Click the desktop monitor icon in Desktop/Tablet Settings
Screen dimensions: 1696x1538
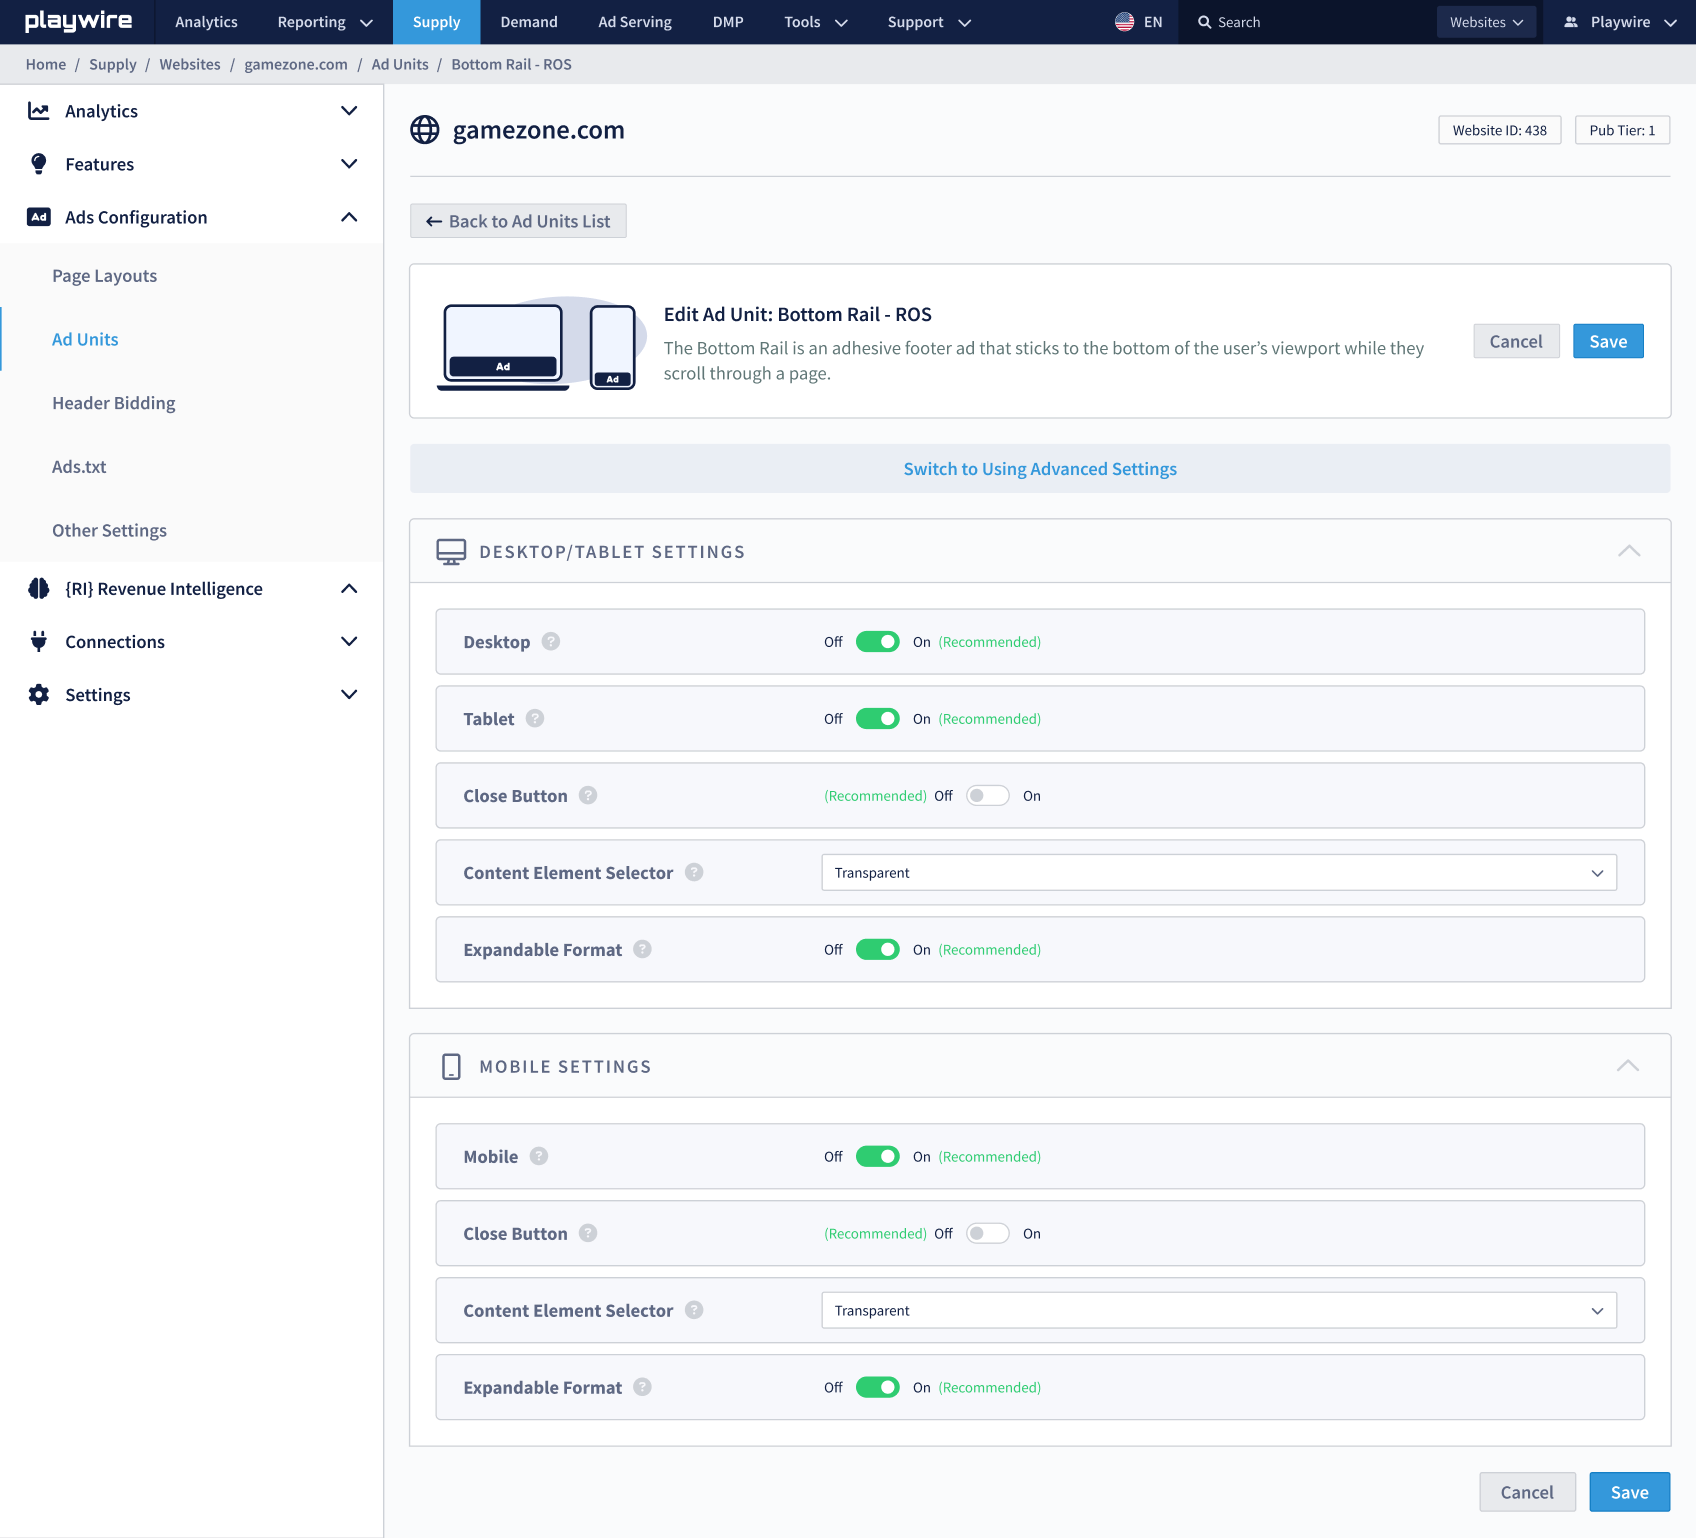[451, 552]
